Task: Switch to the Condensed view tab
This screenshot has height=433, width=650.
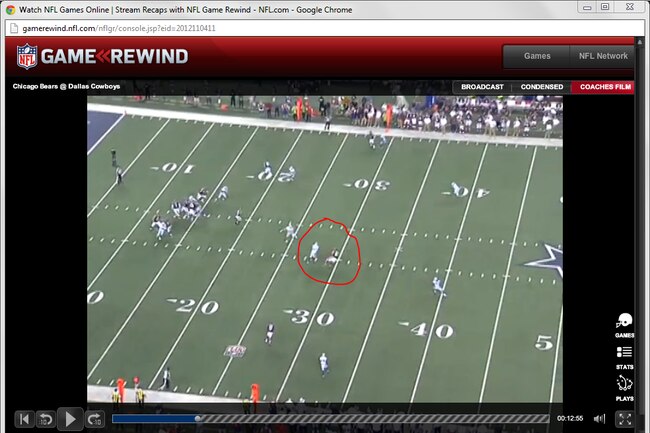Action: pyautogui.click(x=542, y=87)
